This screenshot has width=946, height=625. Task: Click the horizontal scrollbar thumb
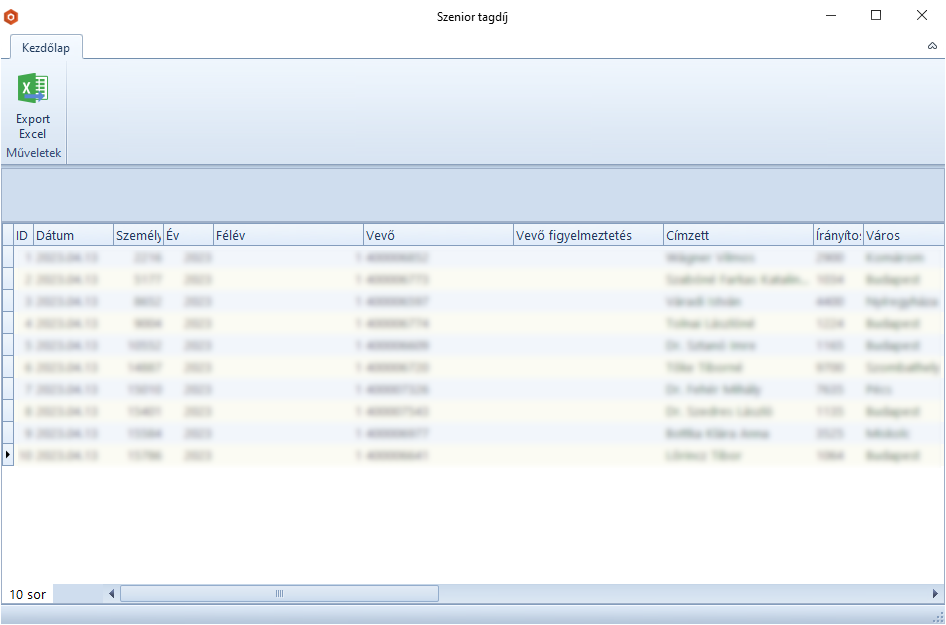click(x=279, y=594)
